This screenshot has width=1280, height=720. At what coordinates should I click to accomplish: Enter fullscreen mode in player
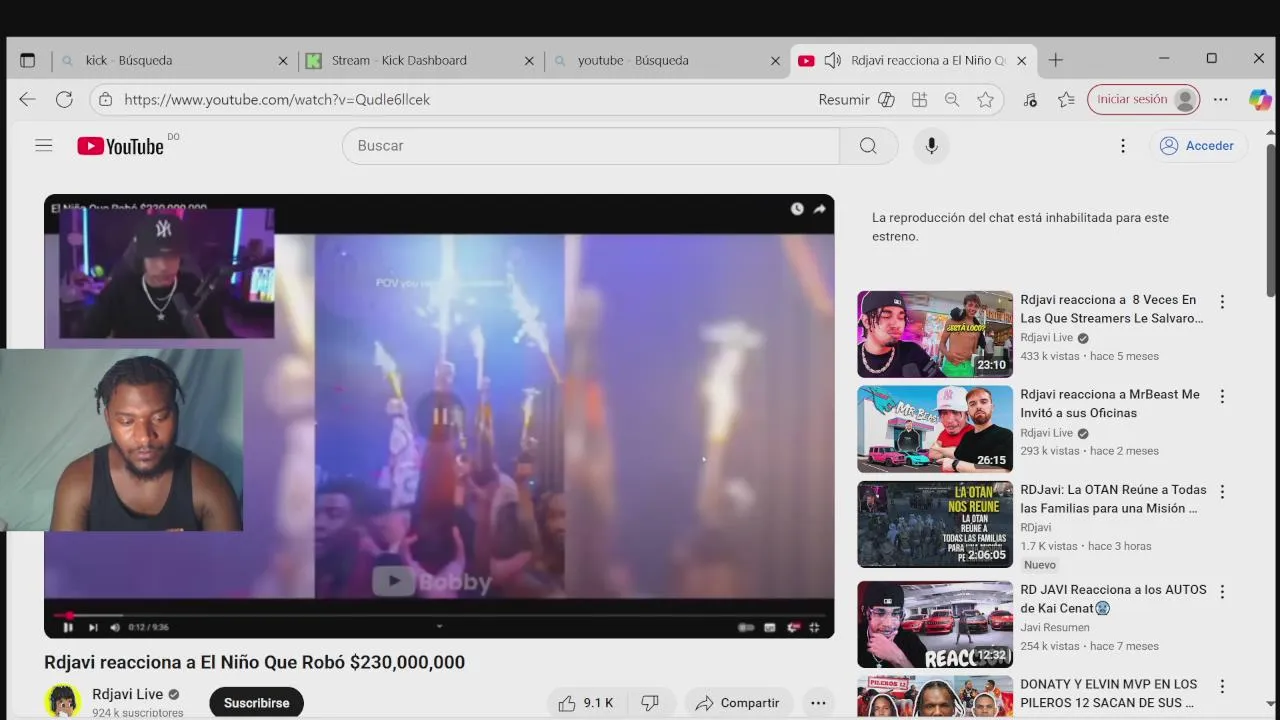[x=815, y=627]
